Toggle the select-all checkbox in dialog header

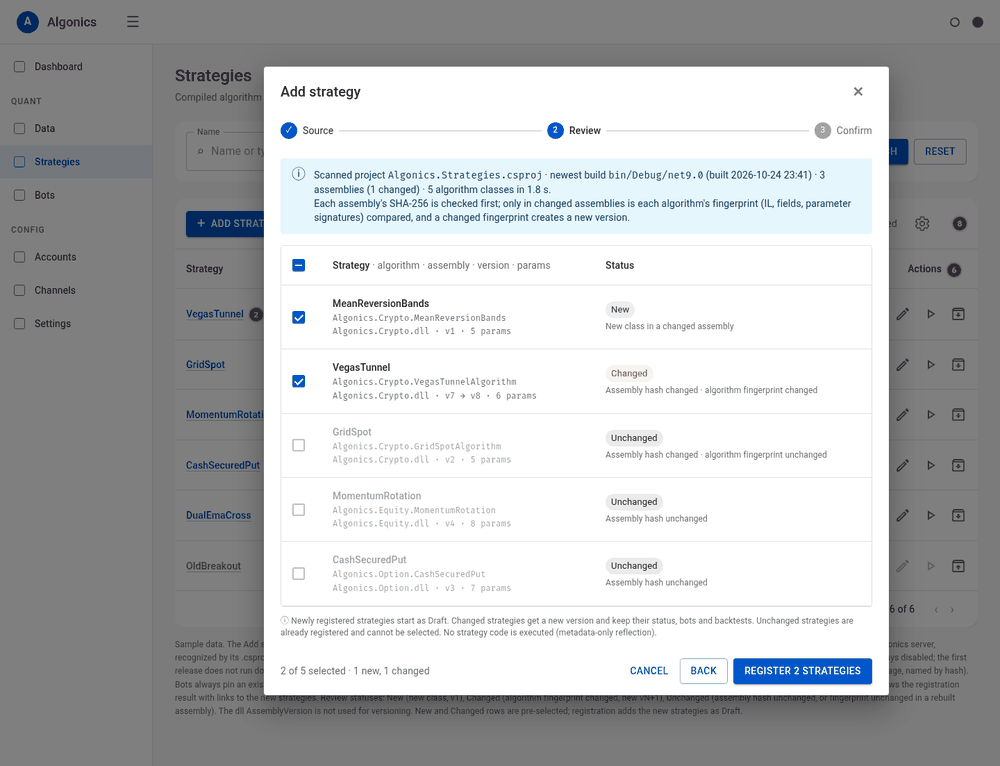pos(298,265)
